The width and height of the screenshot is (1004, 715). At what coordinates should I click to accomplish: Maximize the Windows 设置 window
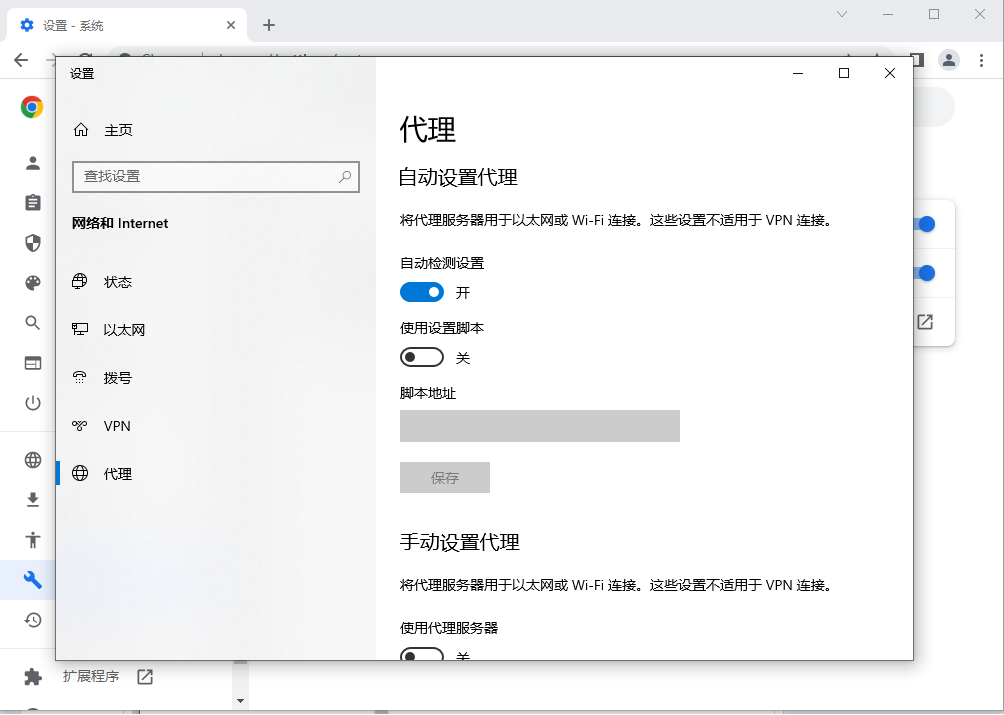[844, 73]
